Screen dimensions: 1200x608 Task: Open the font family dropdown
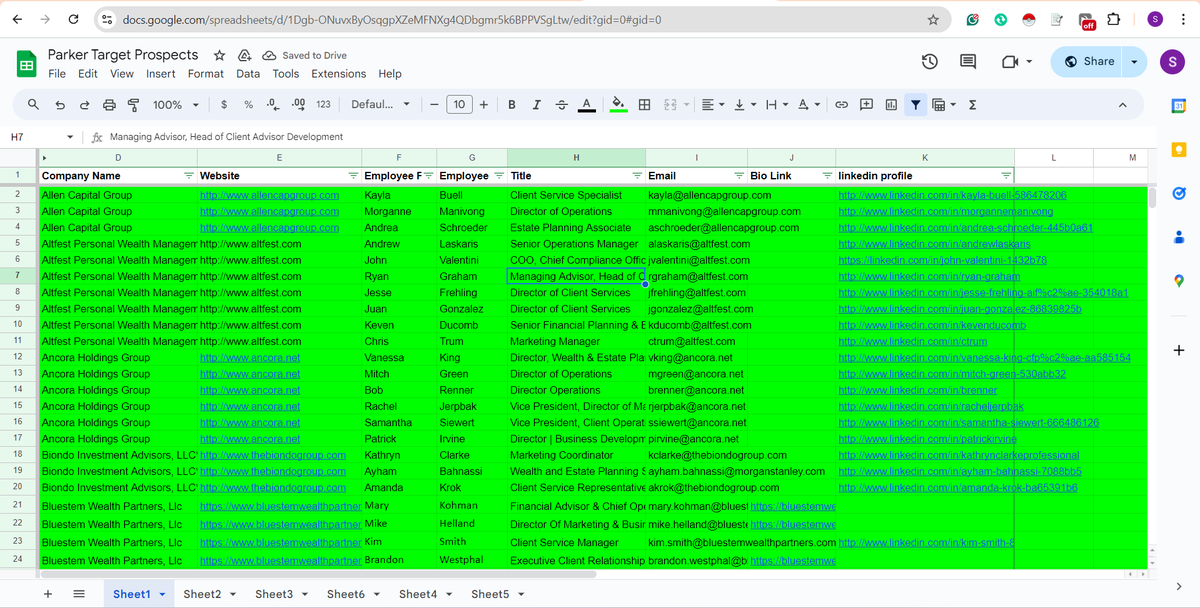pos(380,104)
